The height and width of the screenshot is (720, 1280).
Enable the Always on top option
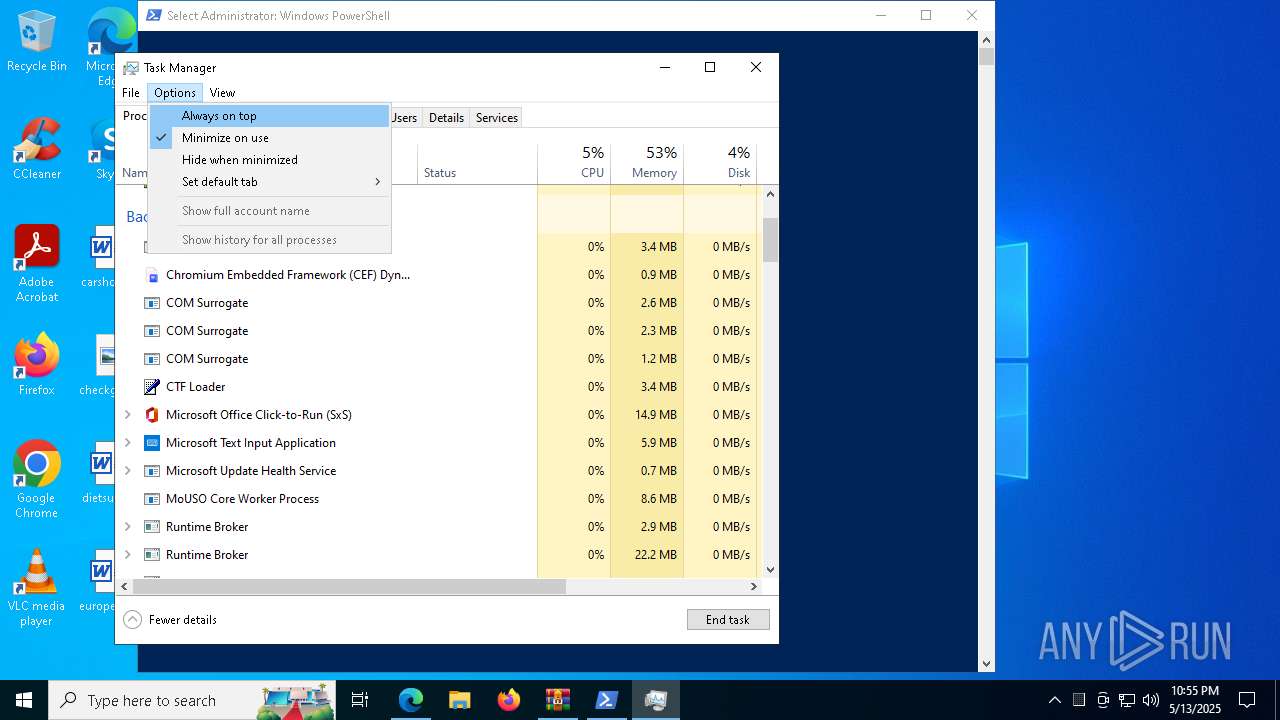(269, 116)
